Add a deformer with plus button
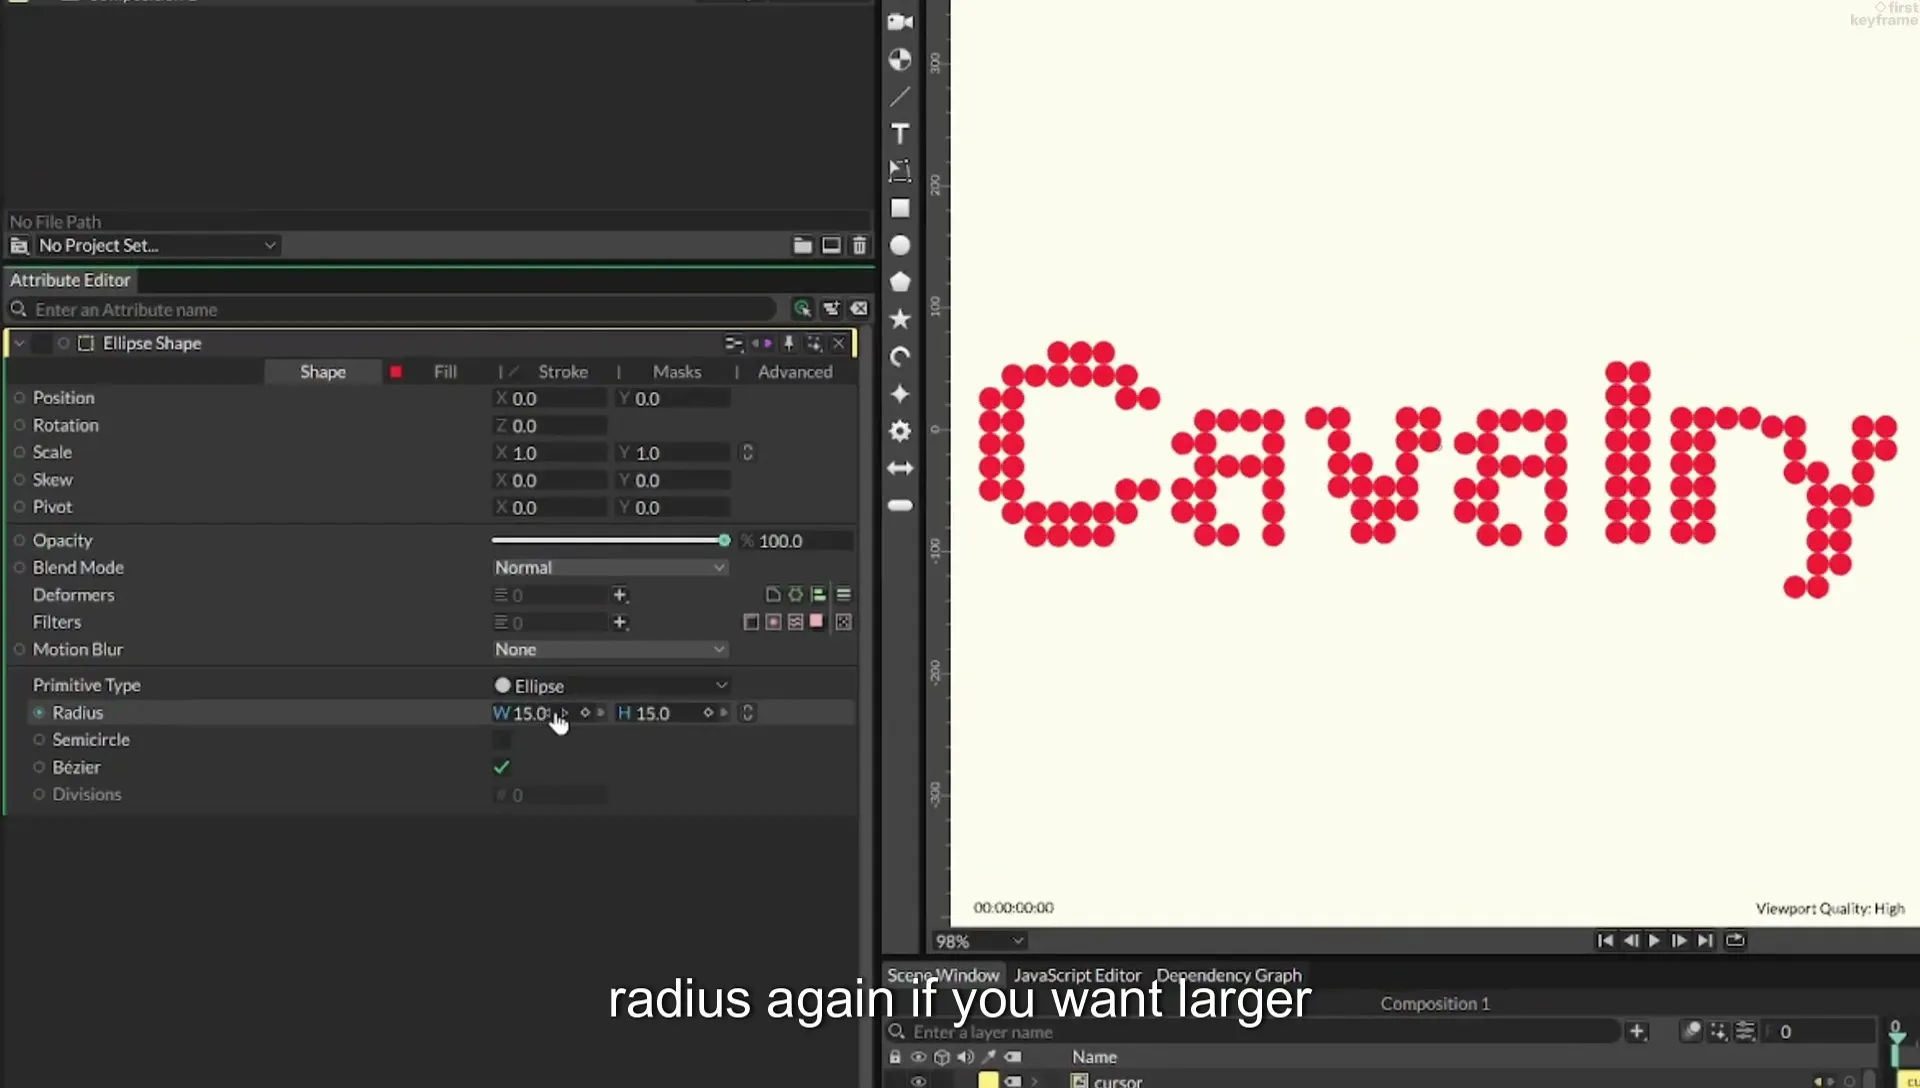The height and width of the screenshot is (1088, 1920). 620,595
